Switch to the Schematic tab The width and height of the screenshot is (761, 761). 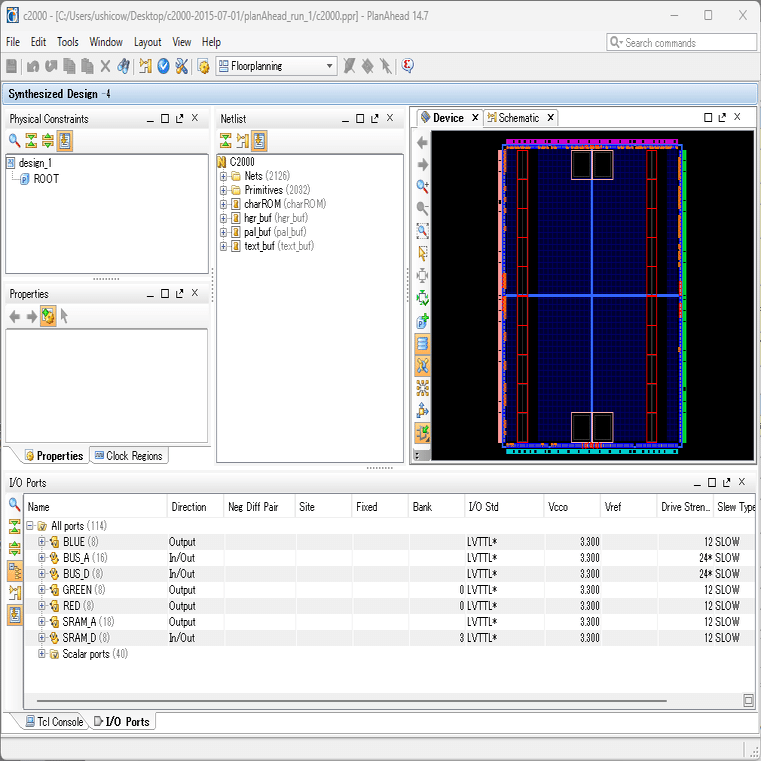pos(518,118)
